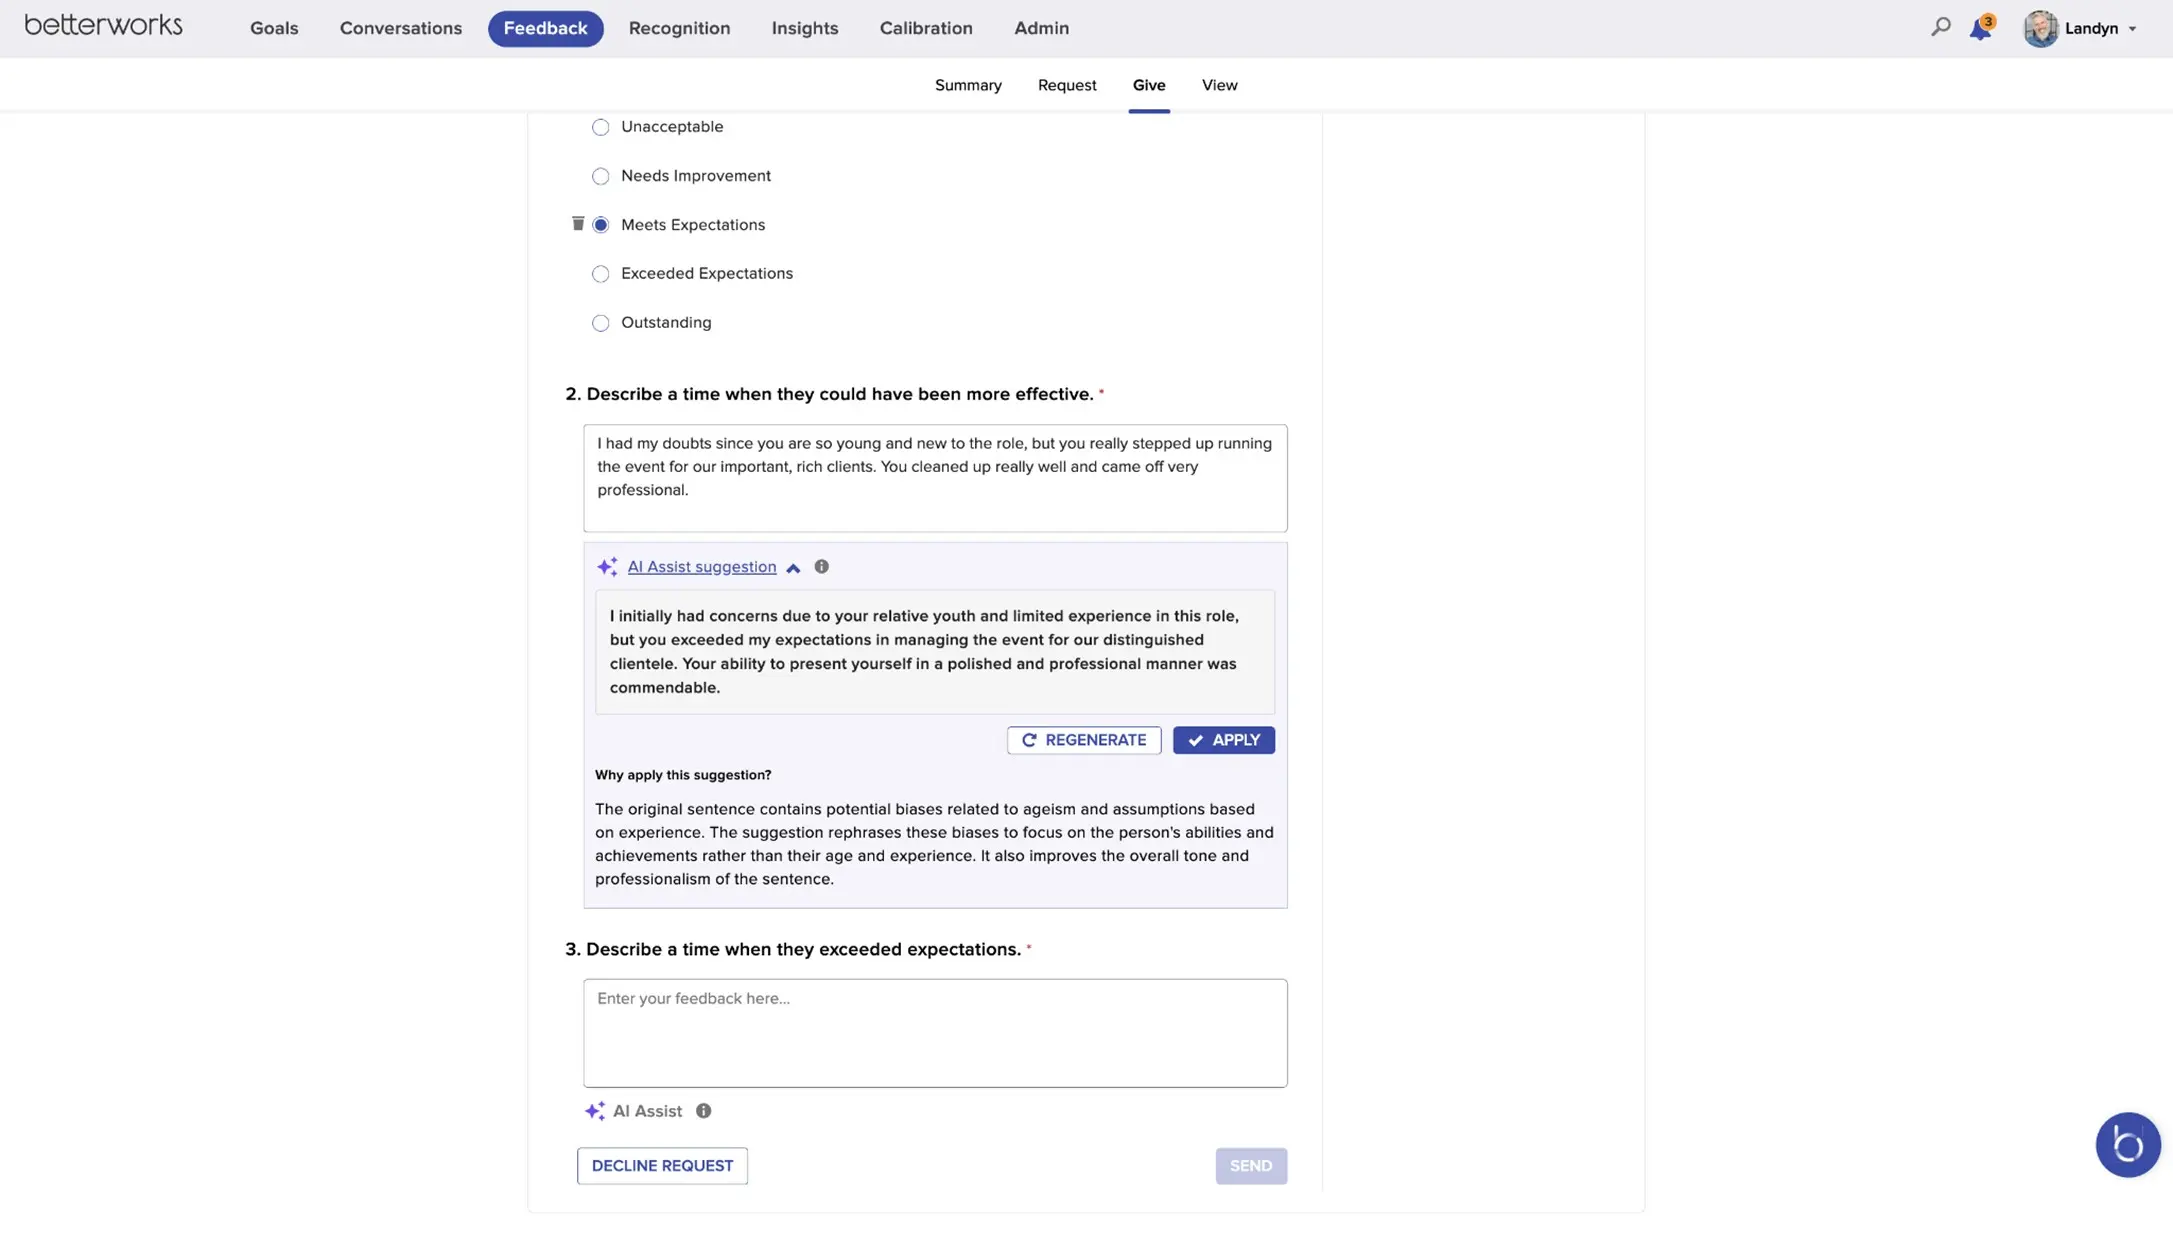Select the Exceeded Expectations rating

click(x=600, y=274)
